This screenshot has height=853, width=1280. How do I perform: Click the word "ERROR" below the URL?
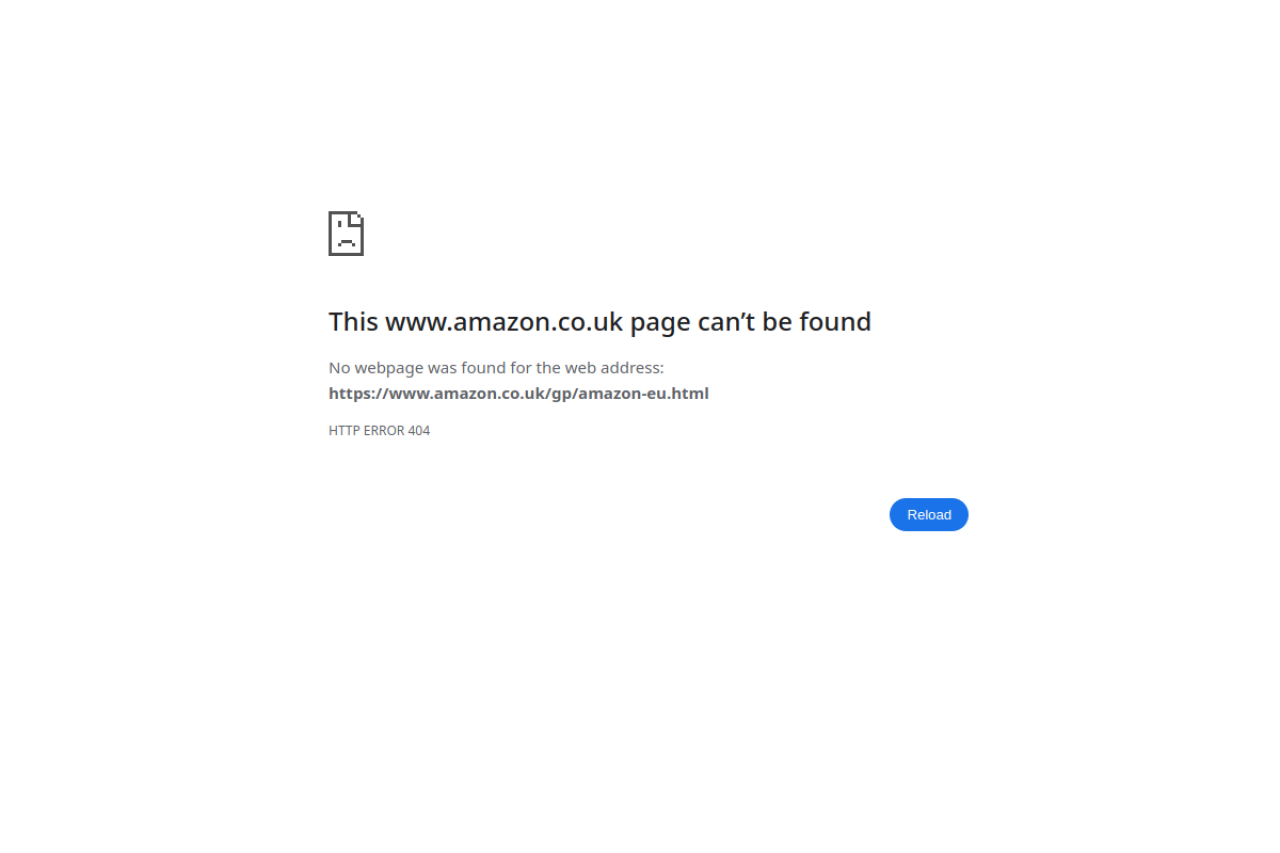click(384, 431)
